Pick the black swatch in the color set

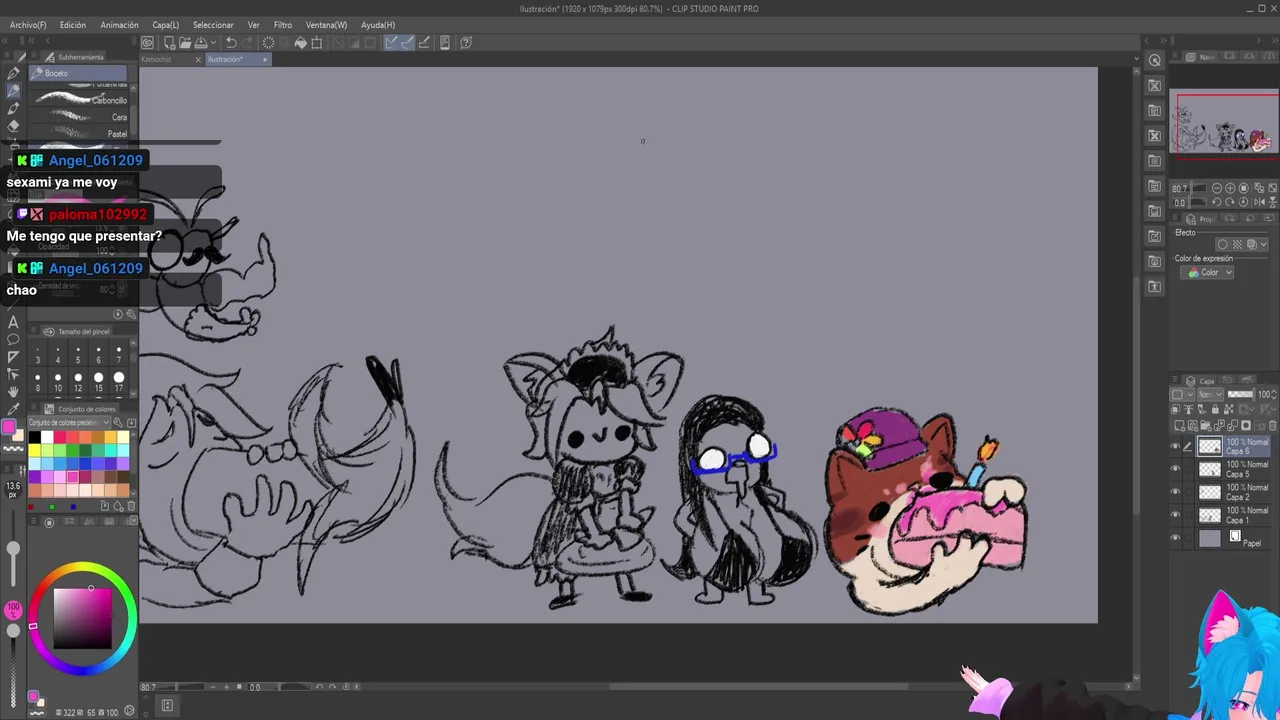pos(35,438)
